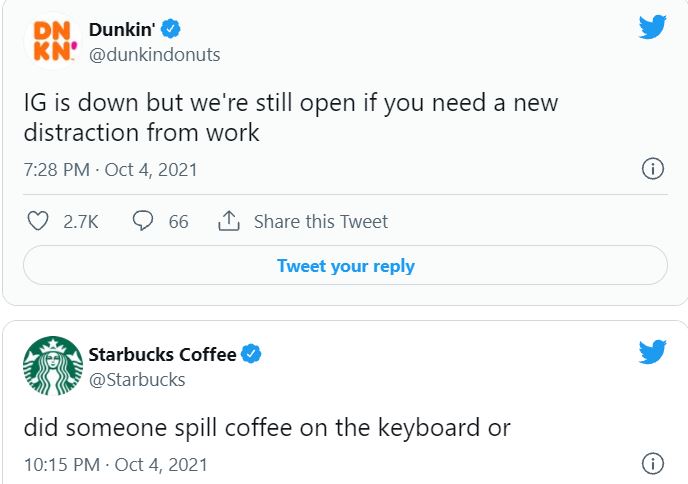Click Share this Tweet text
Viewport: 688px width, 484px height.
click(x=321, y=221)
